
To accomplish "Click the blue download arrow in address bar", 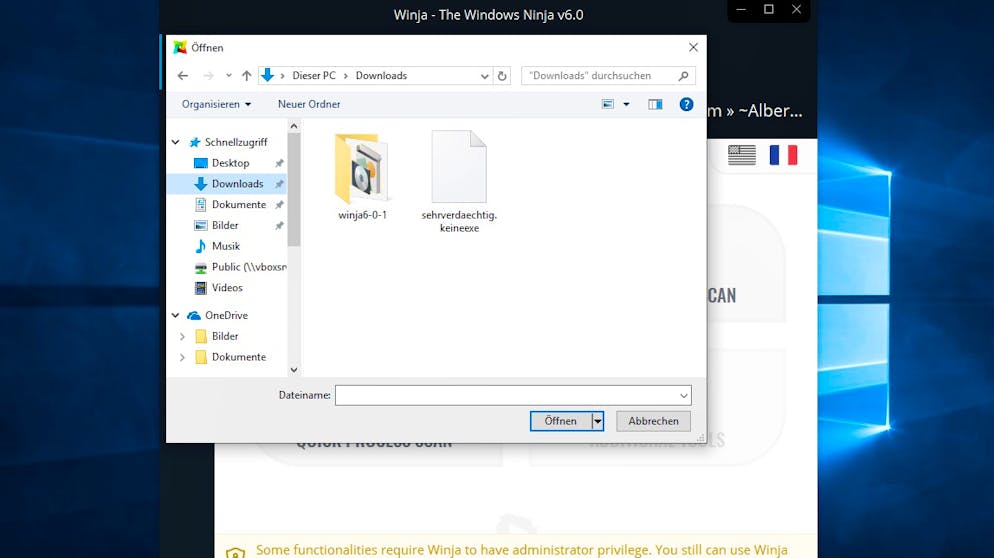I will point(268,75).
